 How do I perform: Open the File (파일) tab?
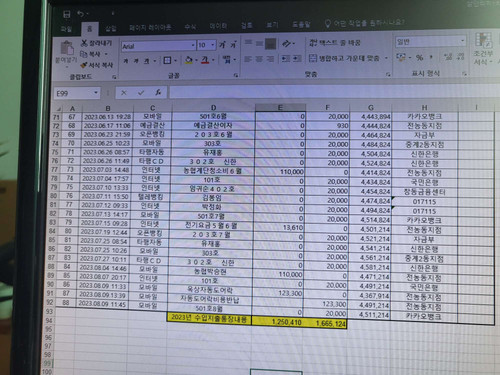click(x=66, y=29)
